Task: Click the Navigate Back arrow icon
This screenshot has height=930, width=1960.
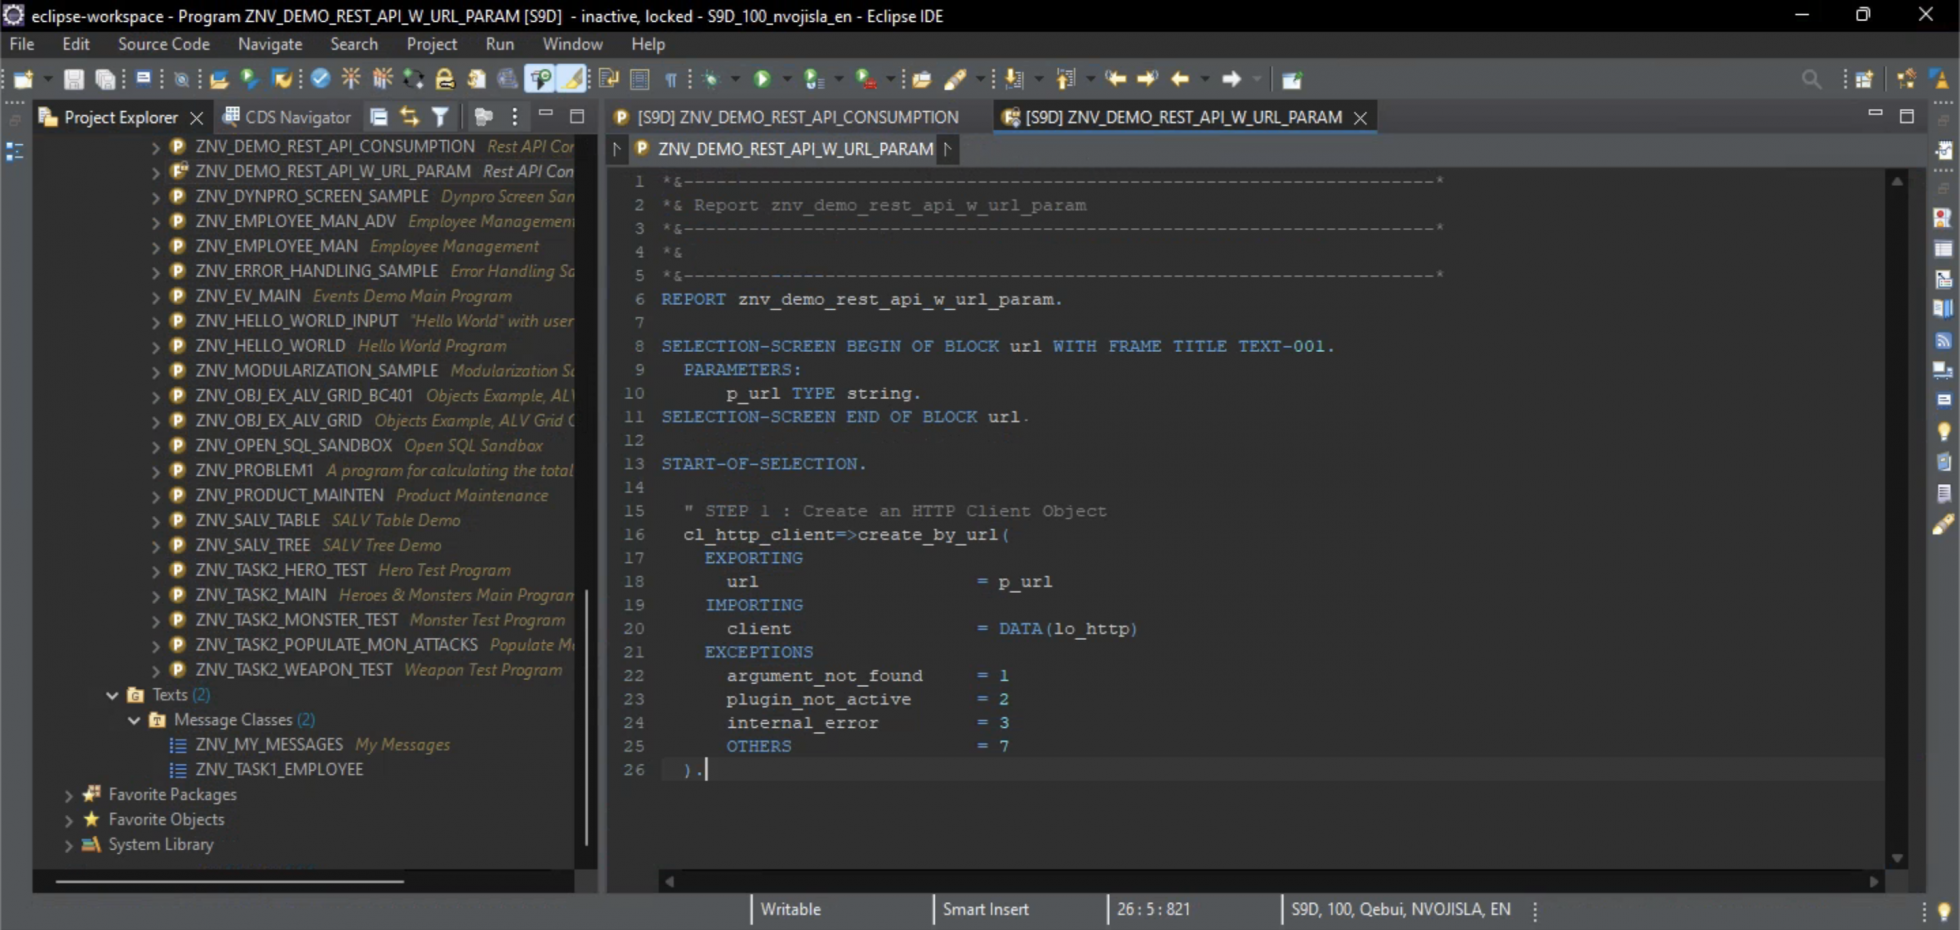Action: pos(1183,79)
